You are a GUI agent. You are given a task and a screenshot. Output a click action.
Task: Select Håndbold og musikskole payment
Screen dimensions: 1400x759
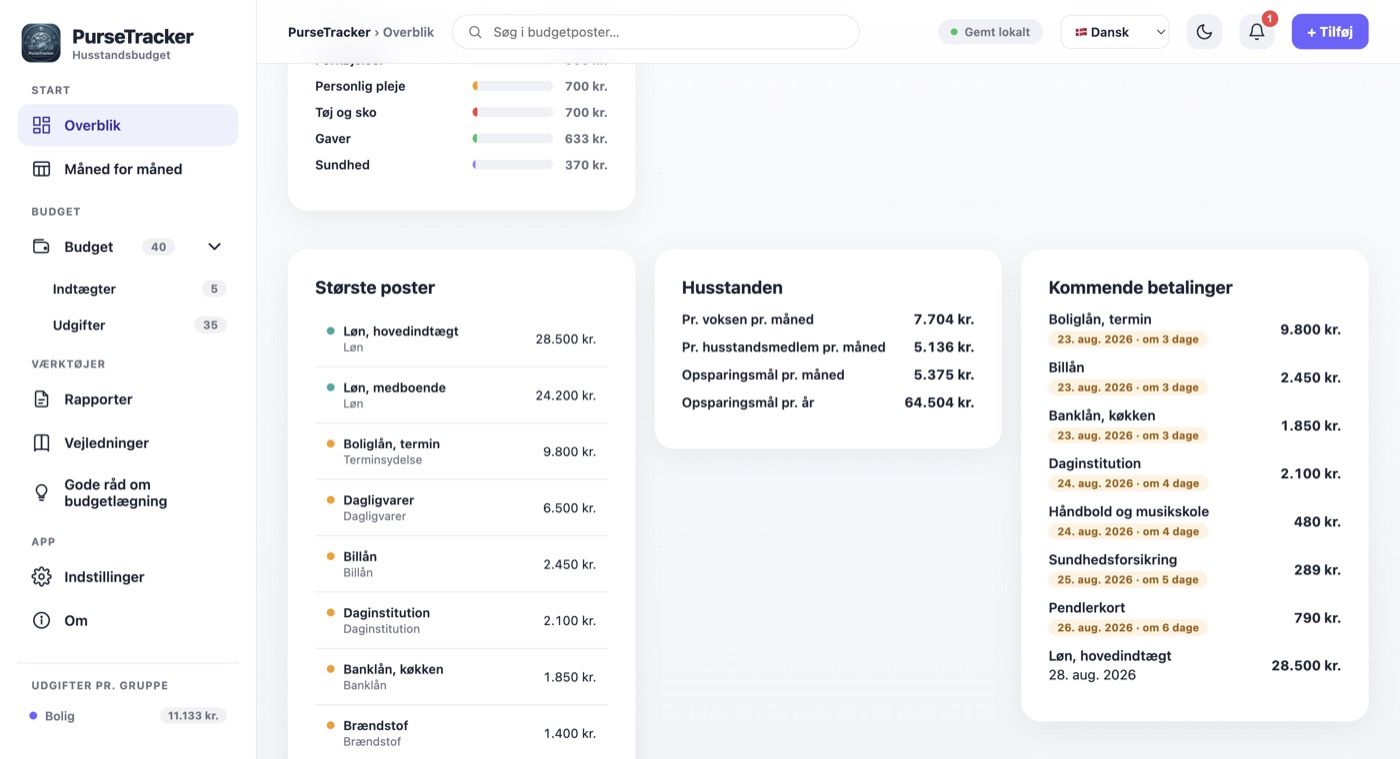point(1194,521)
